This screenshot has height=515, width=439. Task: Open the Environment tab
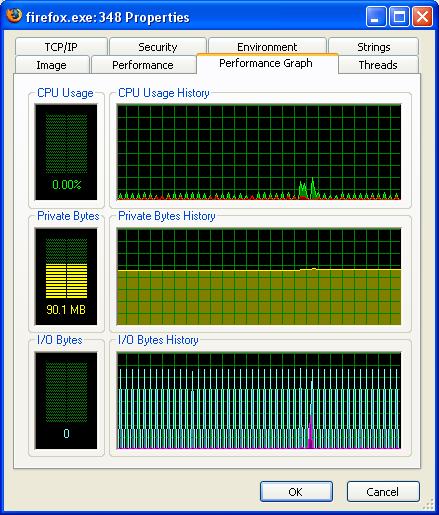(x=267, y=46)
